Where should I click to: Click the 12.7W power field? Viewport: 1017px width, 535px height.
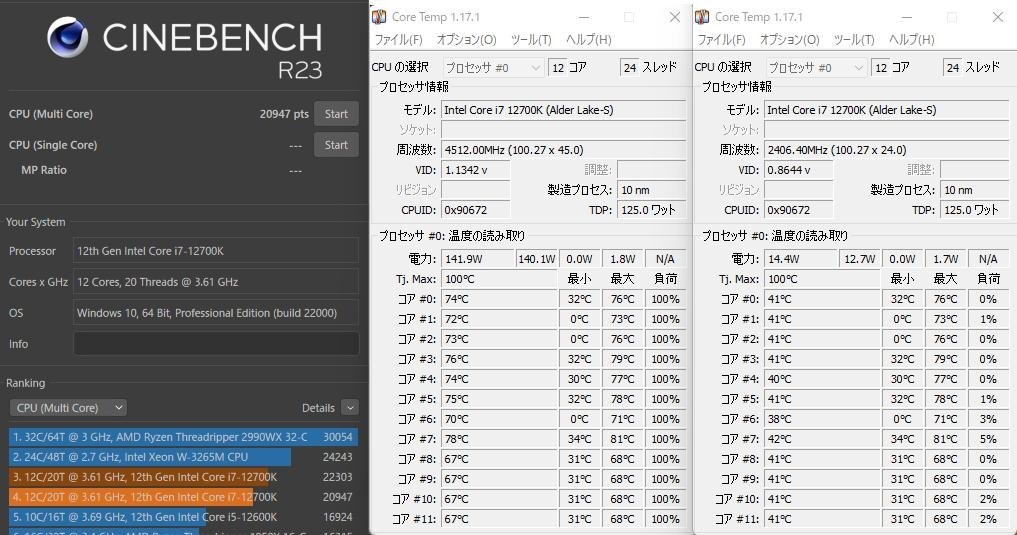(860, 259)
